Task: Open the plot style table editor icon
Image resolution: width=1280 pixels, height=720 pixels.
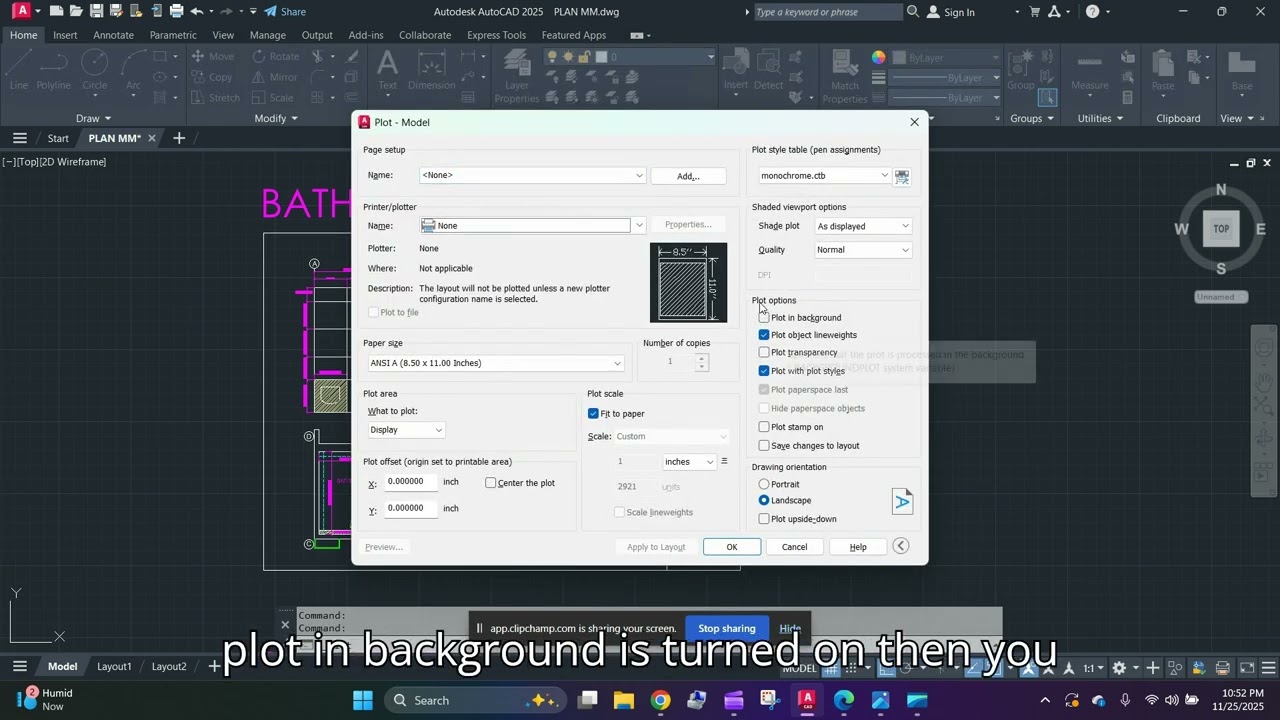Action: [x=902, y=176]
